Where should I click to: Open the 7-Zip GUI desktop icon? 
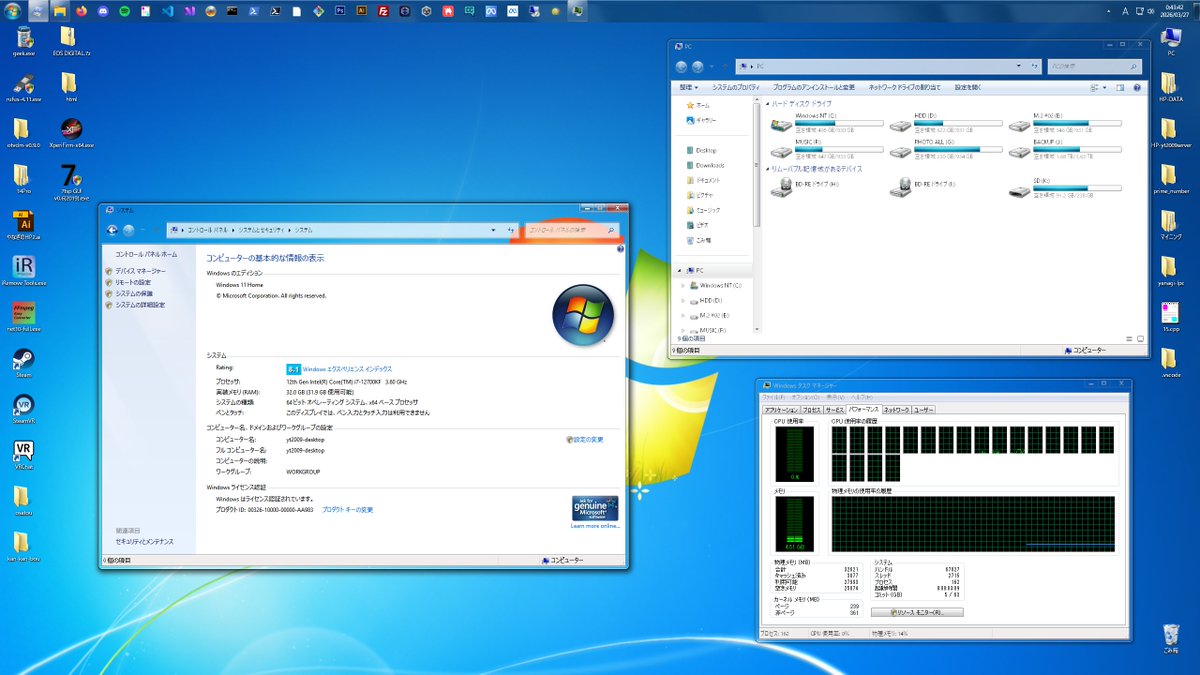pyautogui.click(x=70, y=181)
